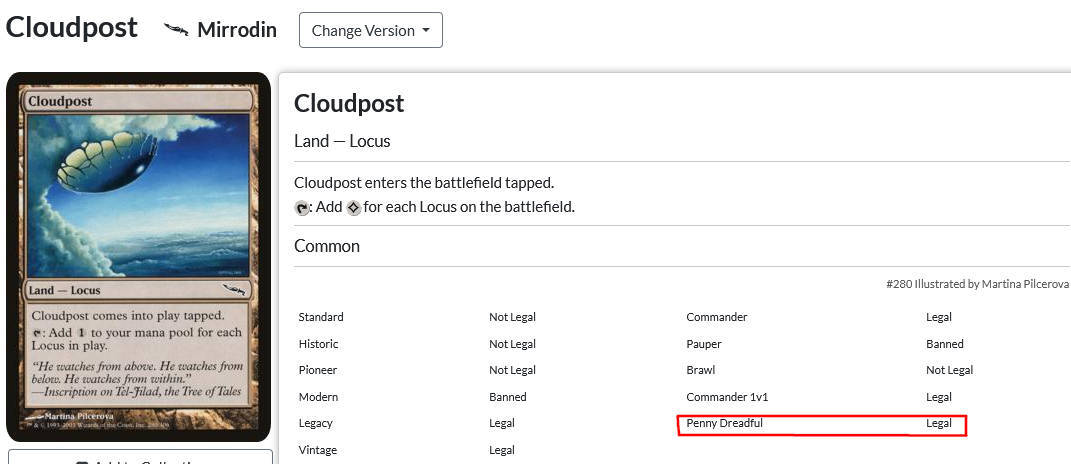
Task: Click the Cloudpost heading in details panel
Action: 349,103
